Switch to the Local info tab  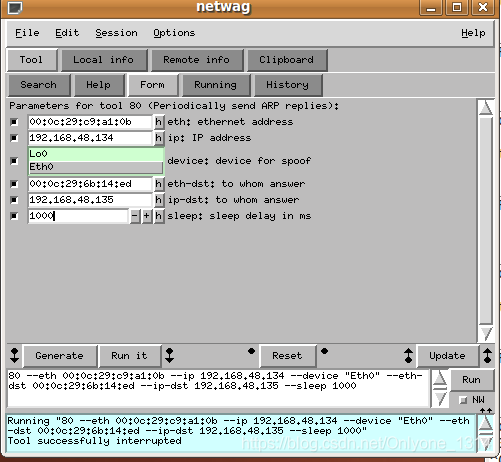(104, 60)
